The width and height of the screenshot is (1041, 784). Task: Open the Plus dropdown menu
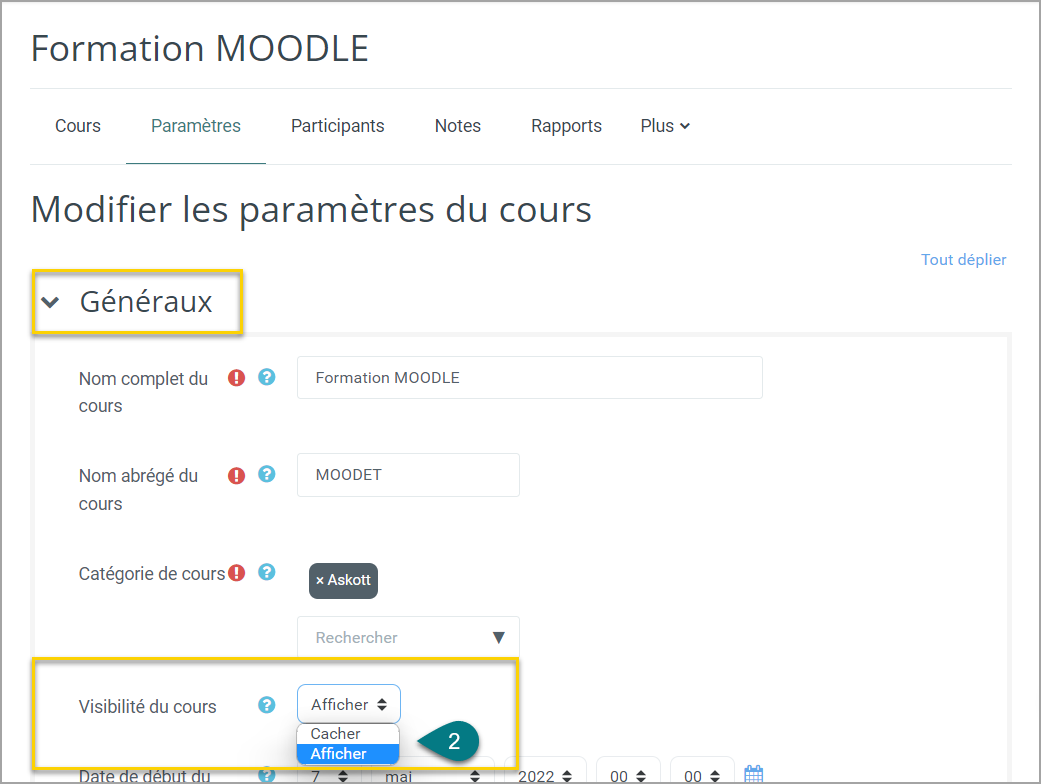pyautogui.click(x=665, y=126)
